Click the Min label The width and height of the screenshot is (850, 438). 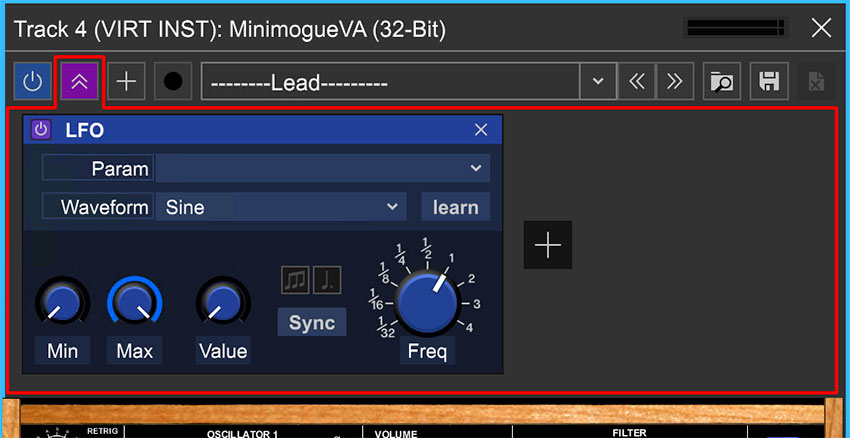tap(62, 351)
